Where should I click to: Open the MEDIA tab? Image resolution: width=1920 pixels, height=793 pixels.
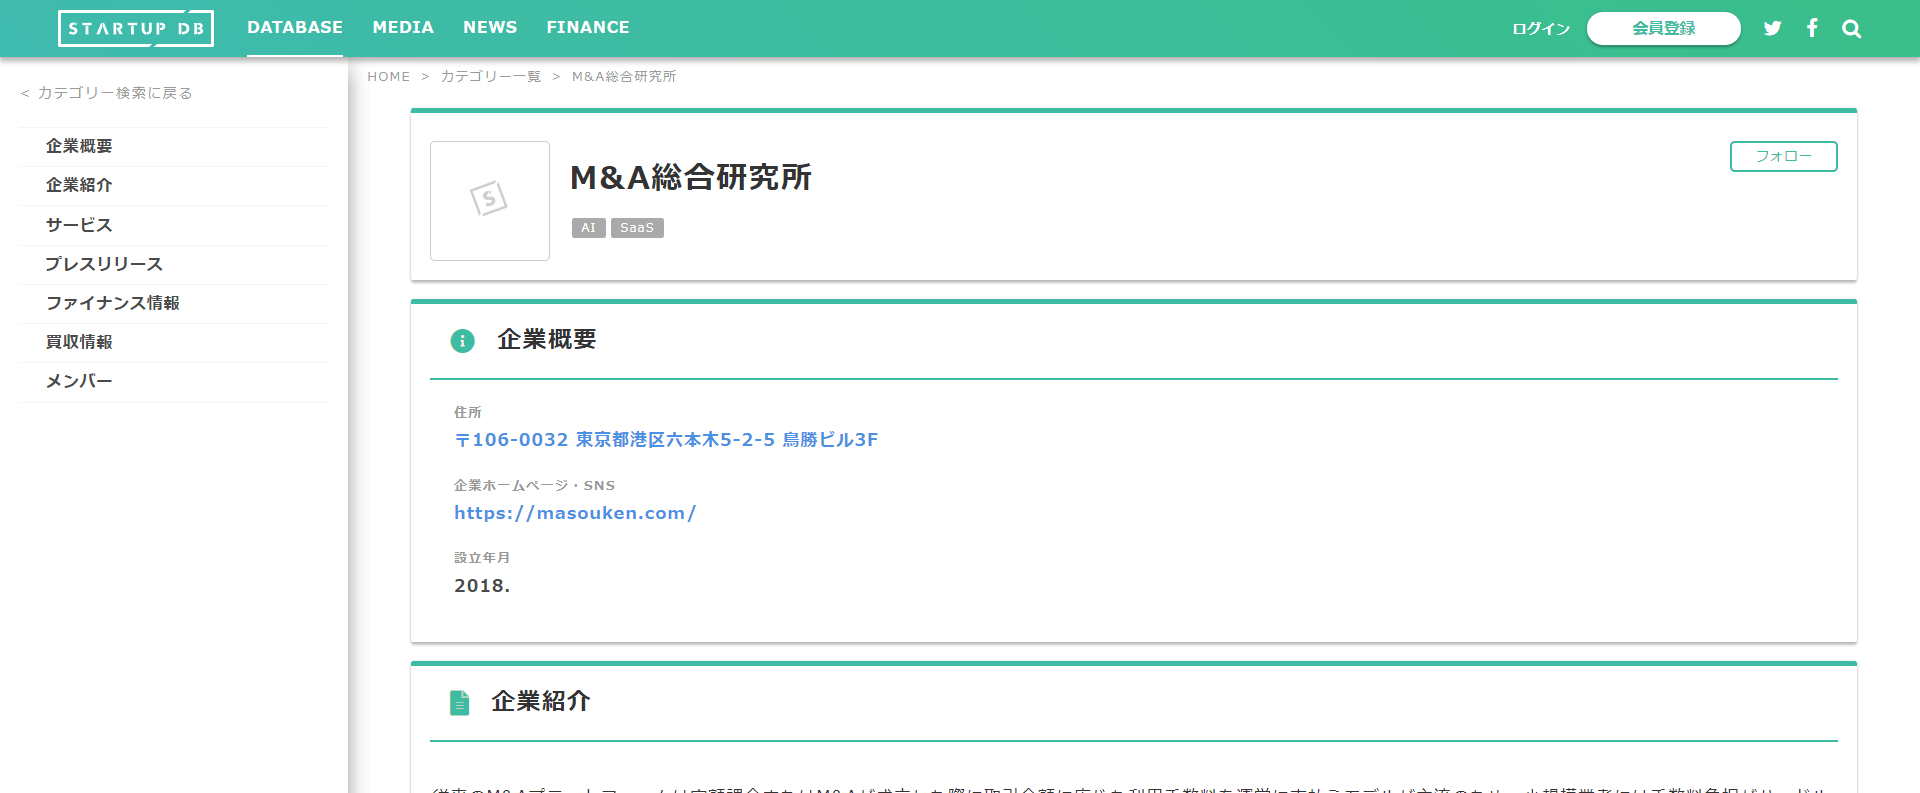[403, 28]
